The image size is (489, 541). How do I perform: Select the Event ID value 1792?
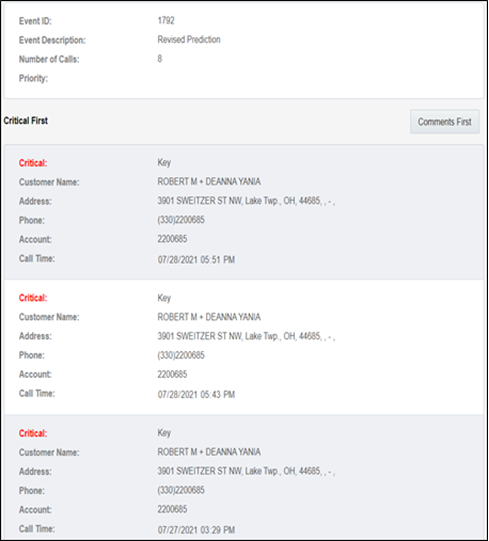pyautogui.click(x=166, y=21)
